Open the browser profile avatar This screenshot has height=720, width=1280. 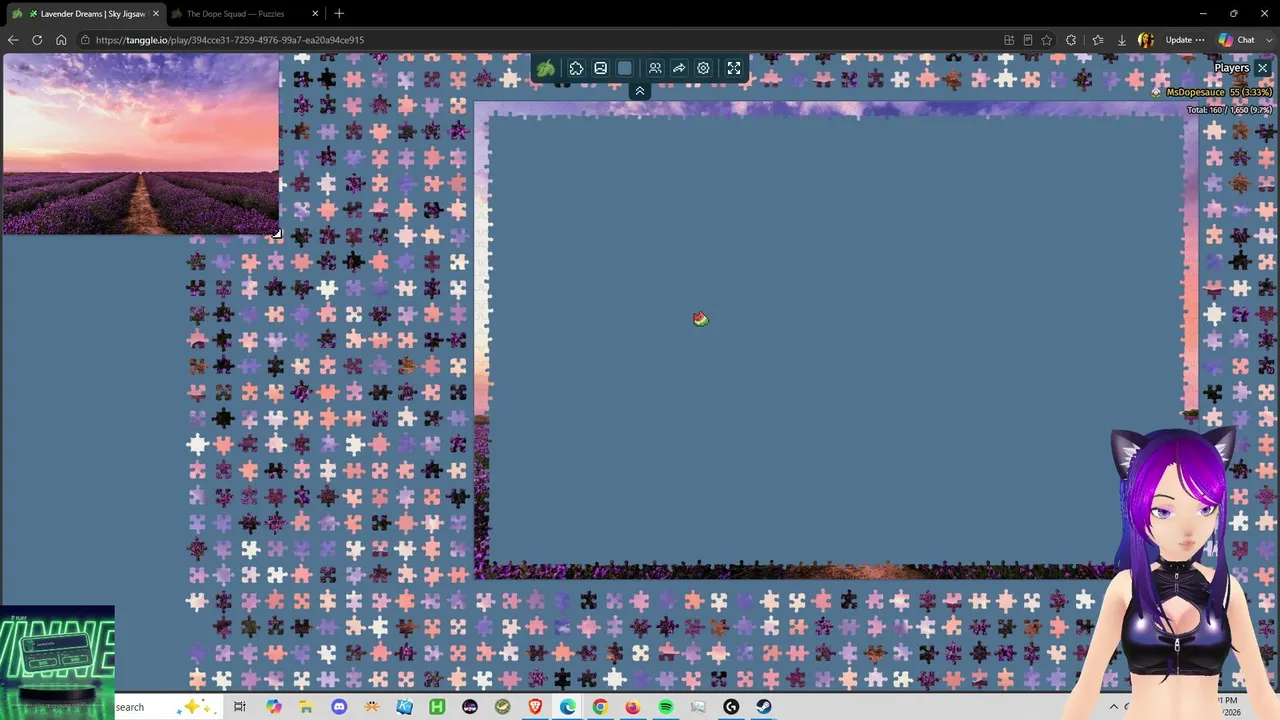[x=1146, y=40]
